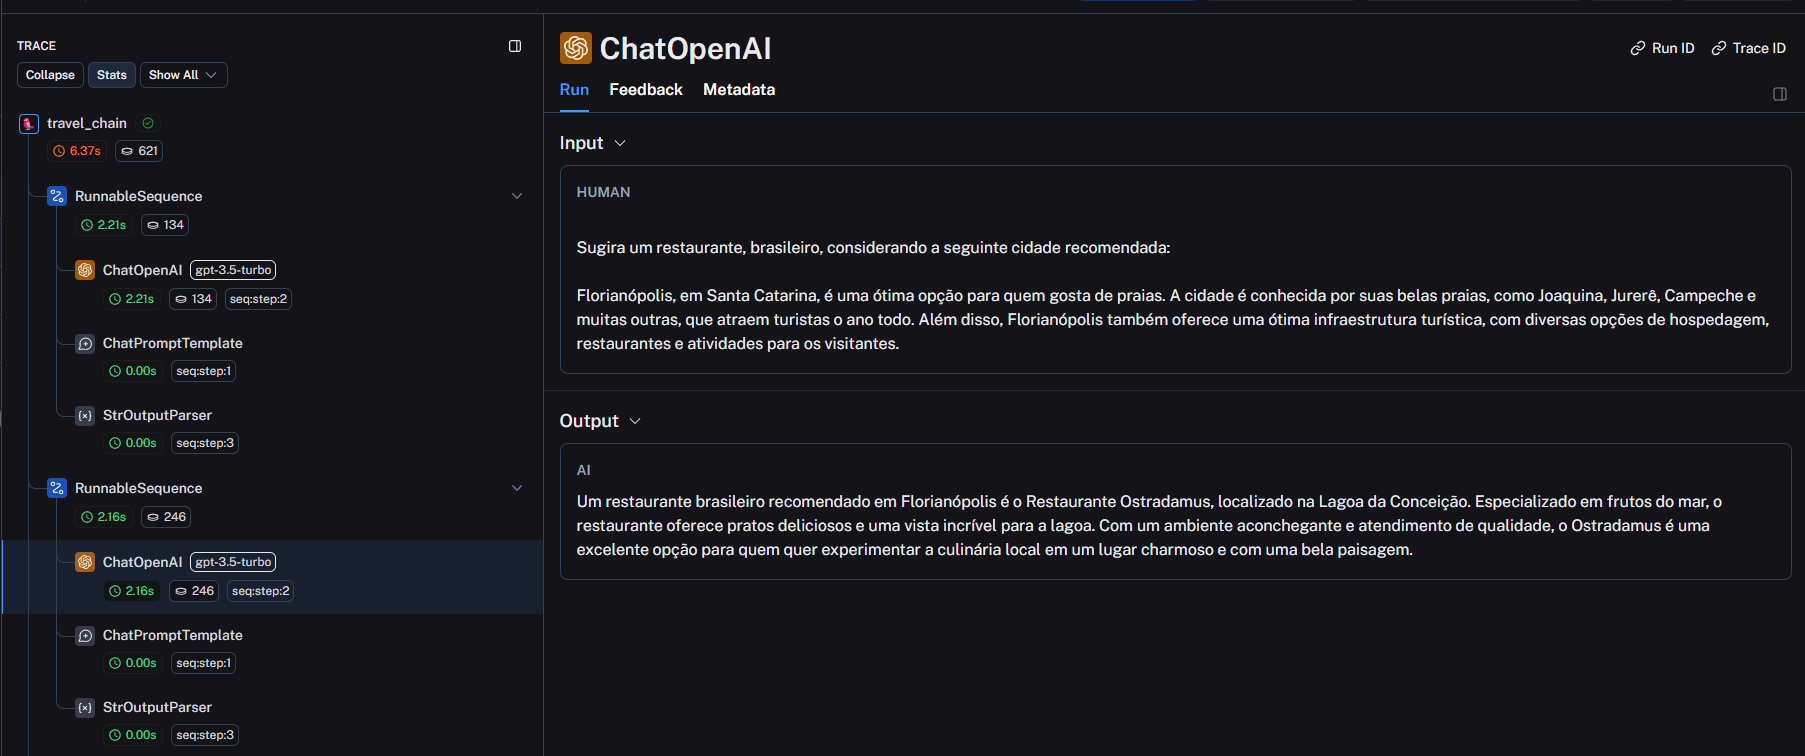Select the ChatOpenAI run with 134 tokens
The width and height of the screenshot is (1805, 756).
[142, 270]
